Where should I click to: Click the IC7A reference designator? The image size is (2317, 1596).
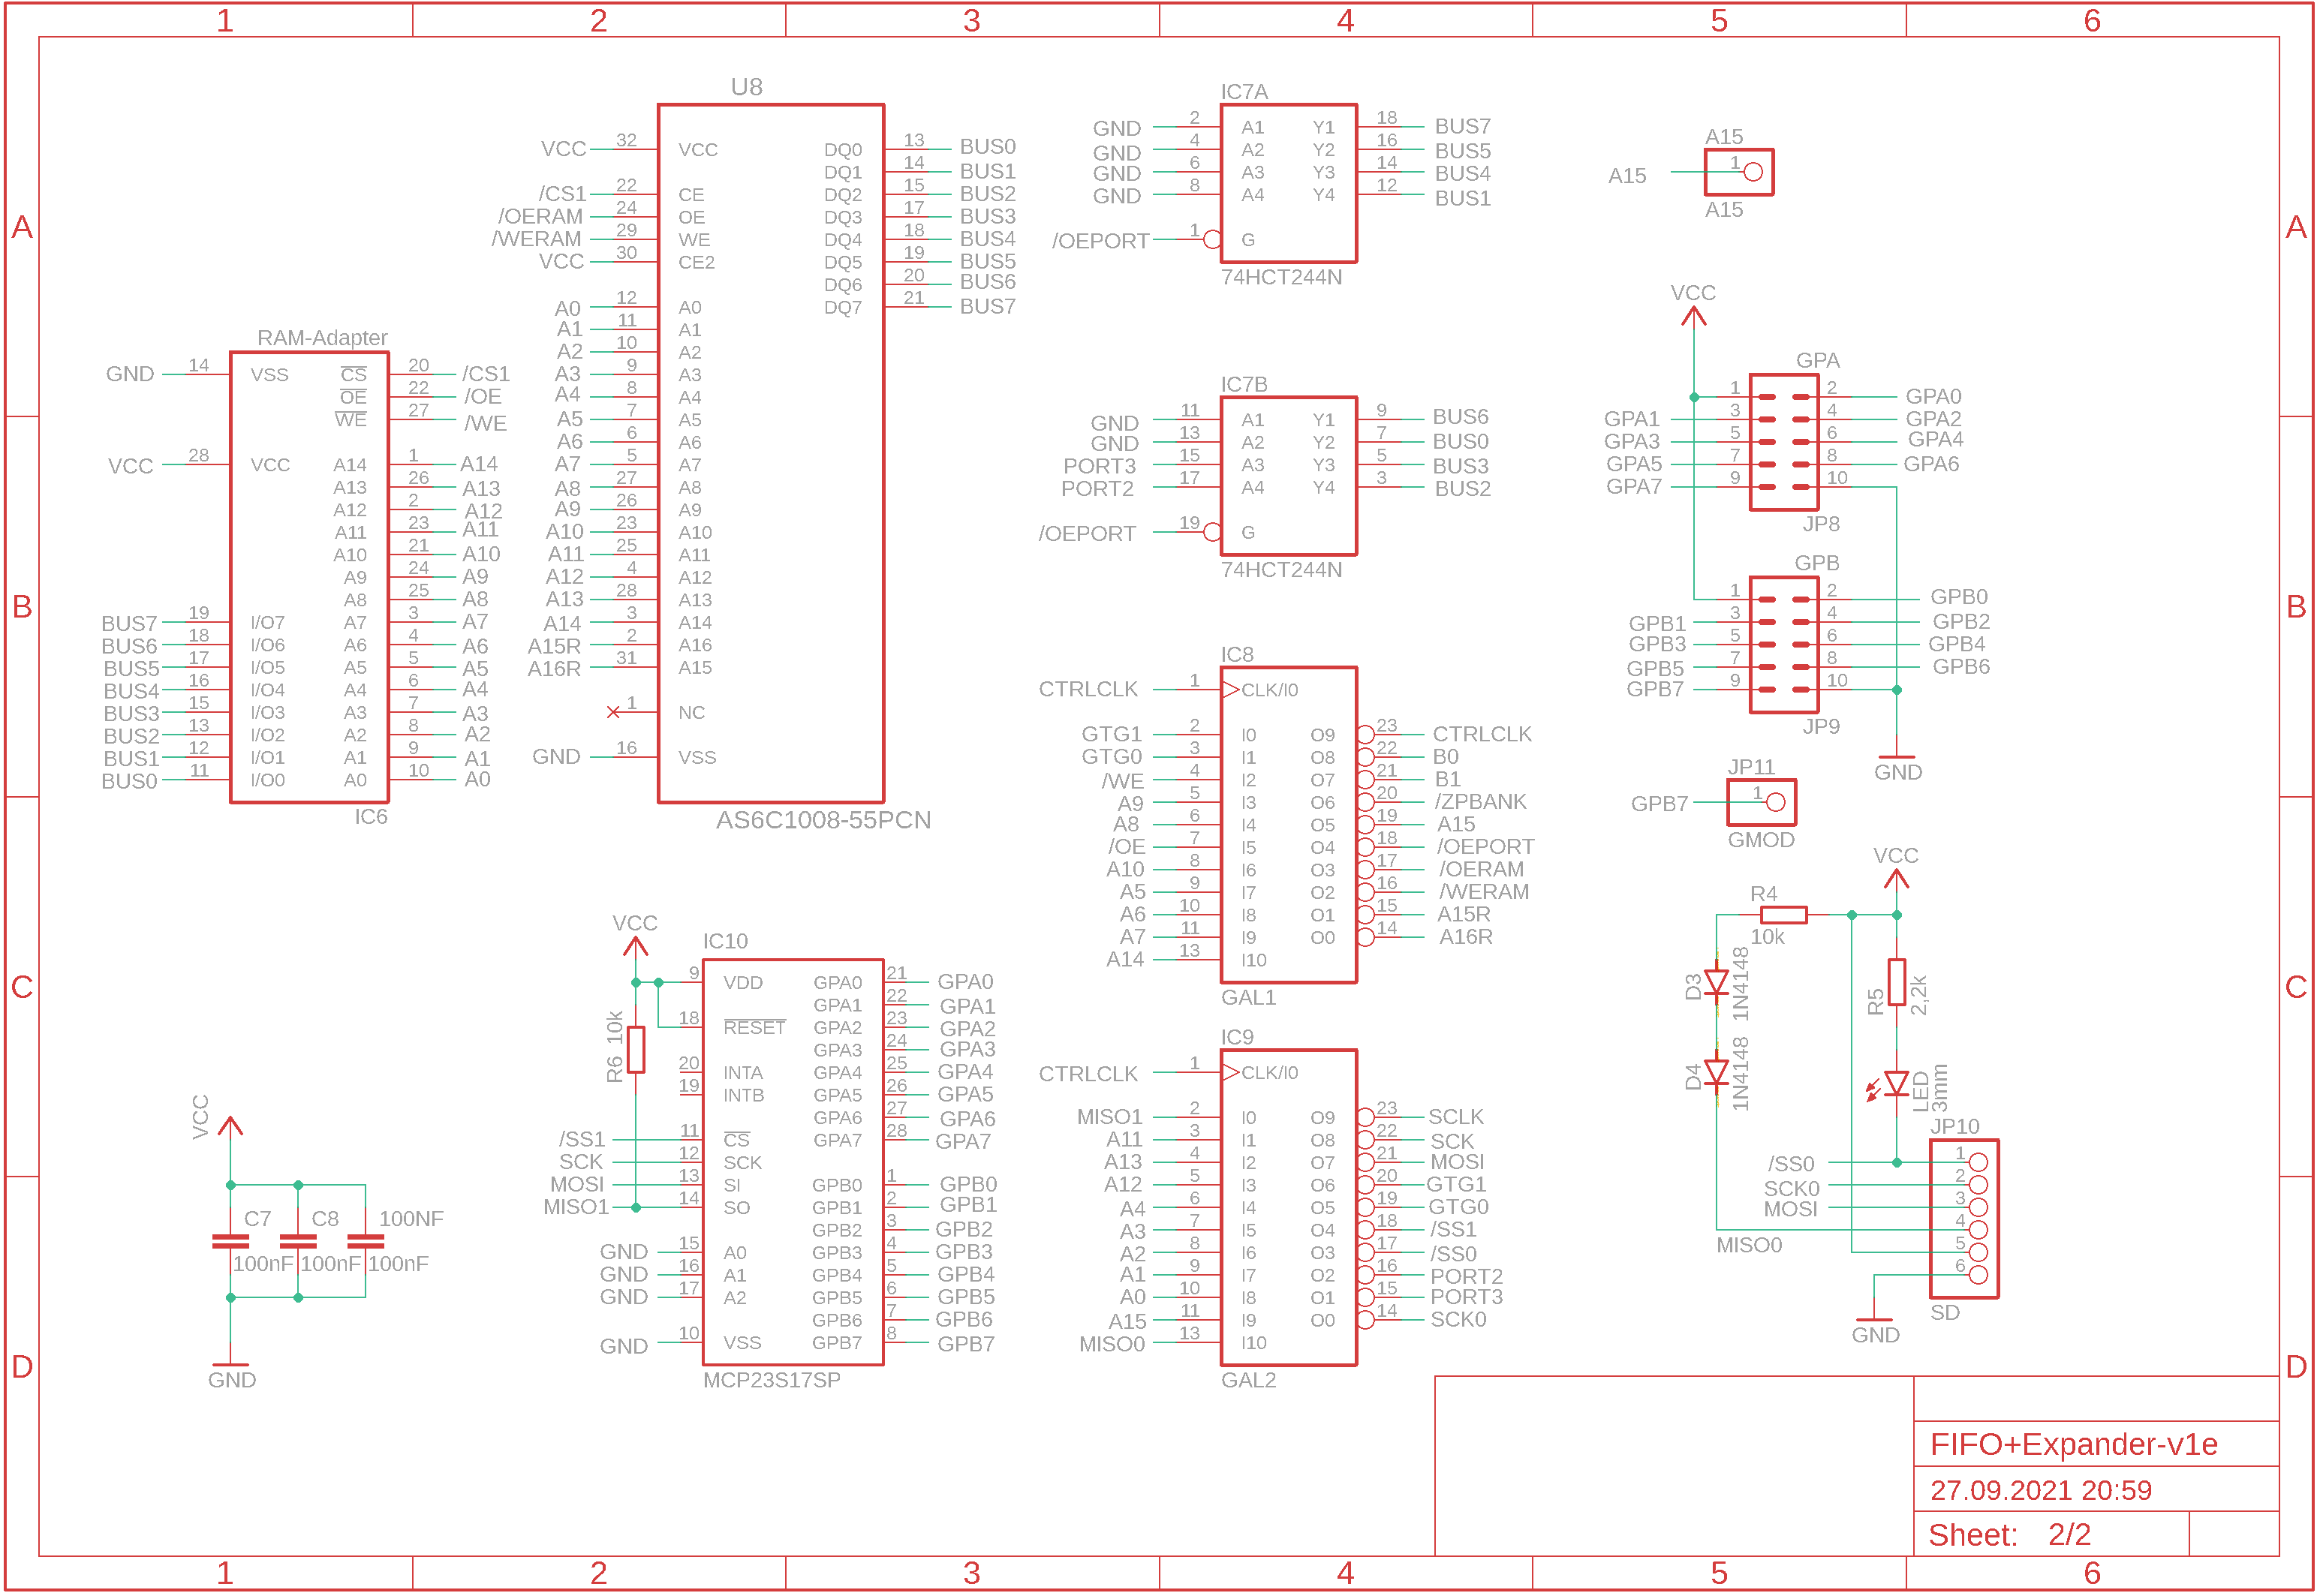[x=1244, y=91]
